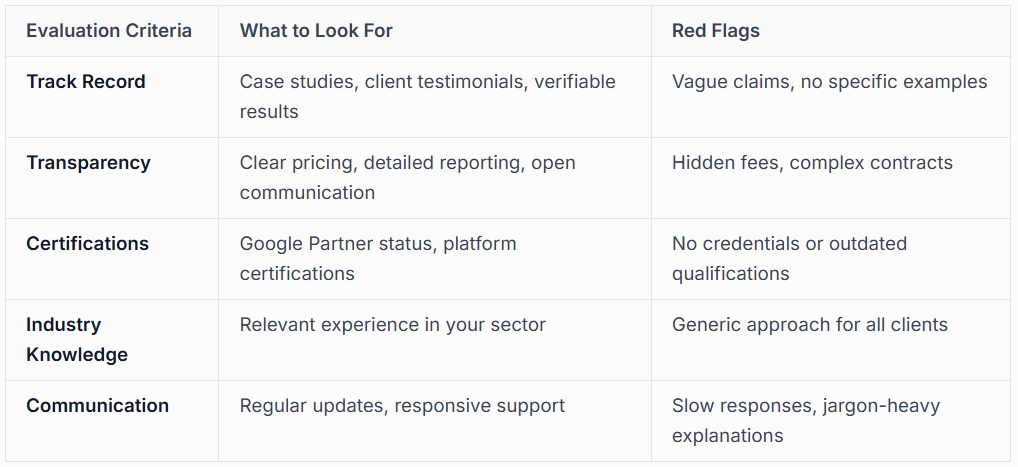The height and width of the screenshot is (467, 1018).
Task: Click the "Industry Knowledge" row label
Action: pyautogui.click(x=77, y=339)
